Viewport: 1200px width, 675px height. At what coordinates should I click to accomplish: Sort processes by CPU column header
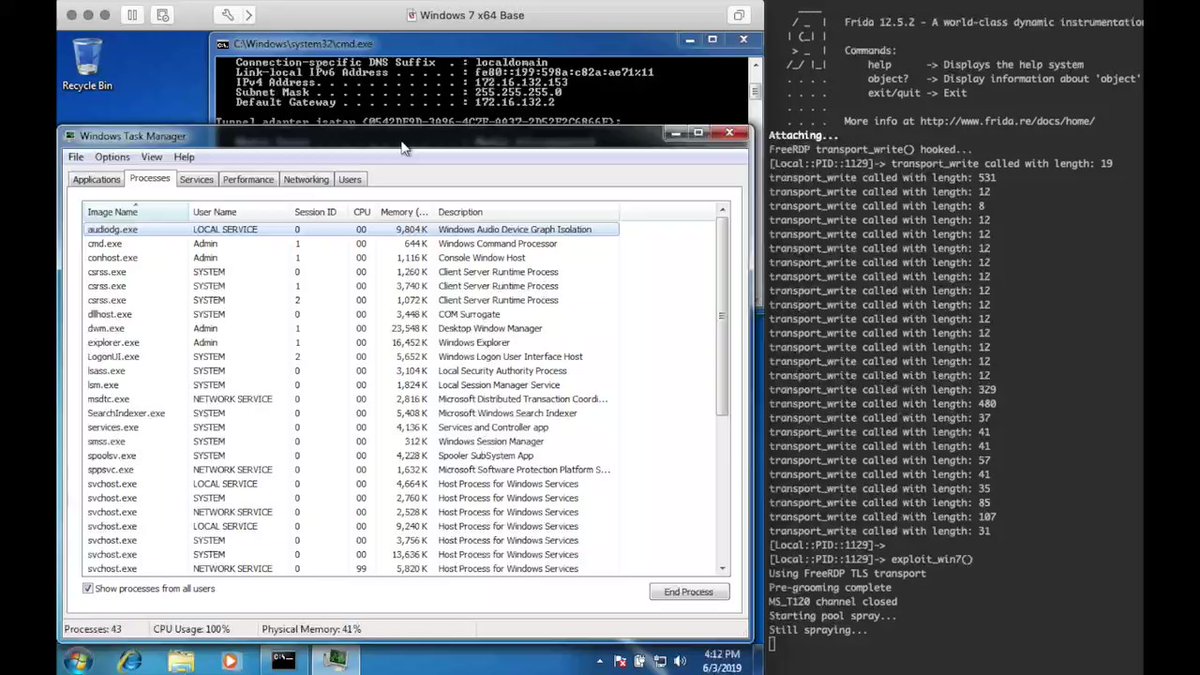tap(362, 212)
